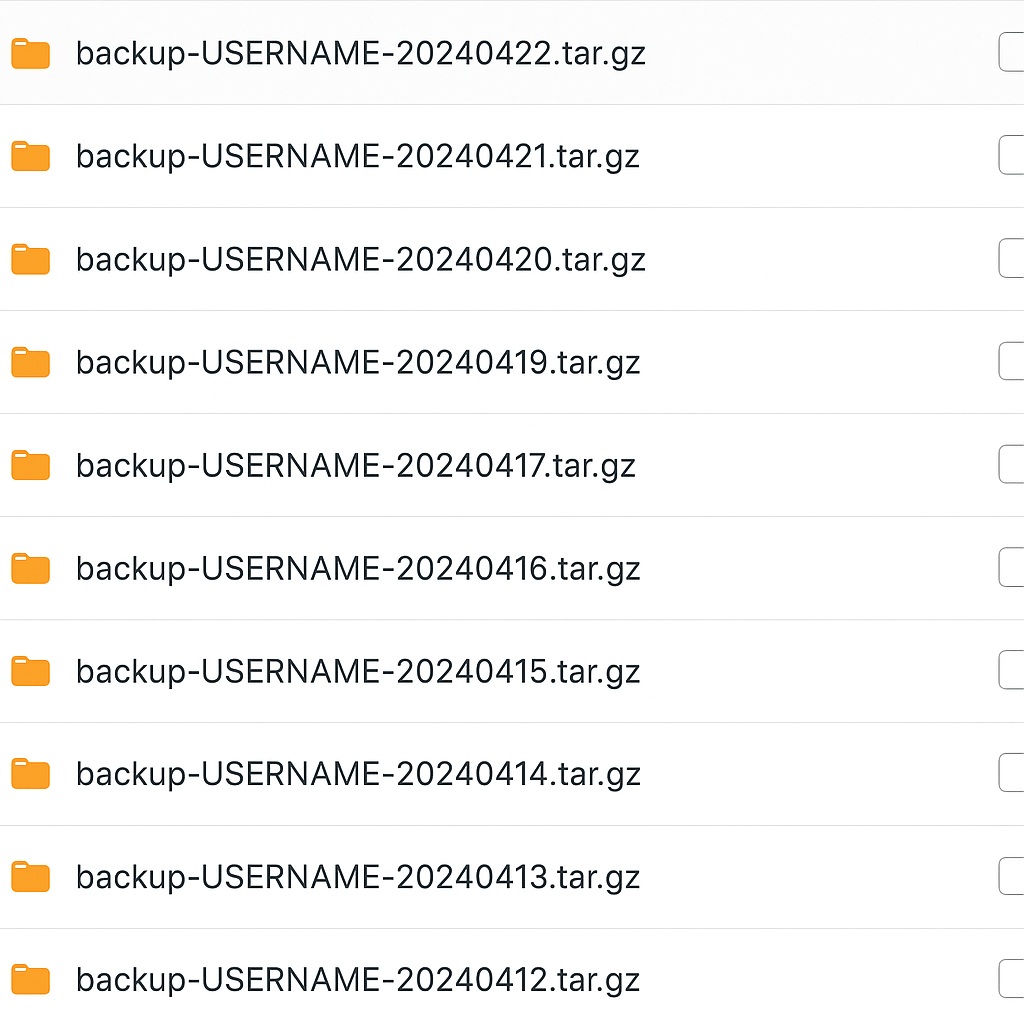Click the folder icon for backup-USERNAME-20240413.tar.gz
Viewport: 1024px width, 1024px height.
pyautogui.click(x=30, y=877)
